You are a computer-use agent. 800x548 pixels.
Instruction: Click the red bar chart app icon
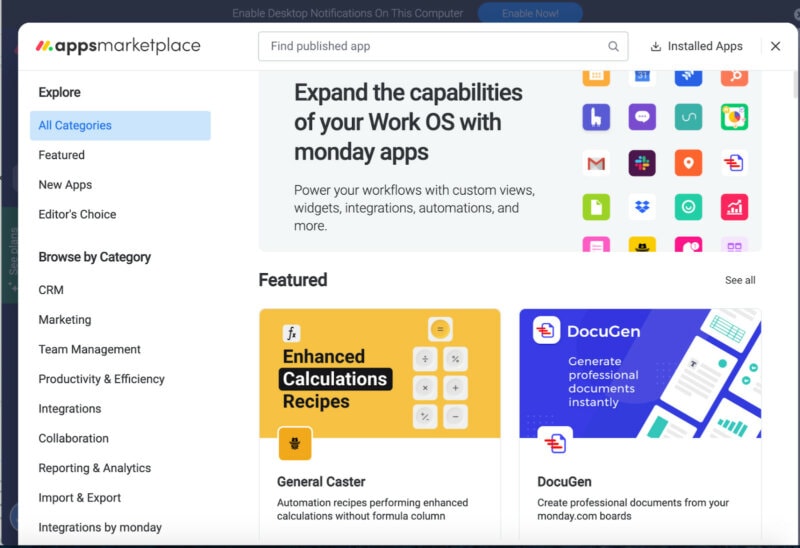tap(734, 207)
